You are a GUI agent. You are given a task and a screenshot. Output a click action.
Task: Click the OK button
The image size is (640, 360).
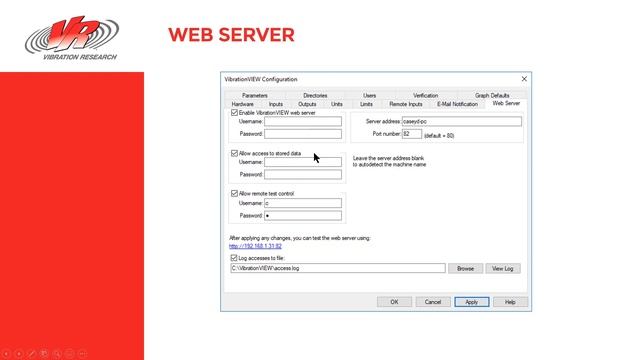(394, 302)
